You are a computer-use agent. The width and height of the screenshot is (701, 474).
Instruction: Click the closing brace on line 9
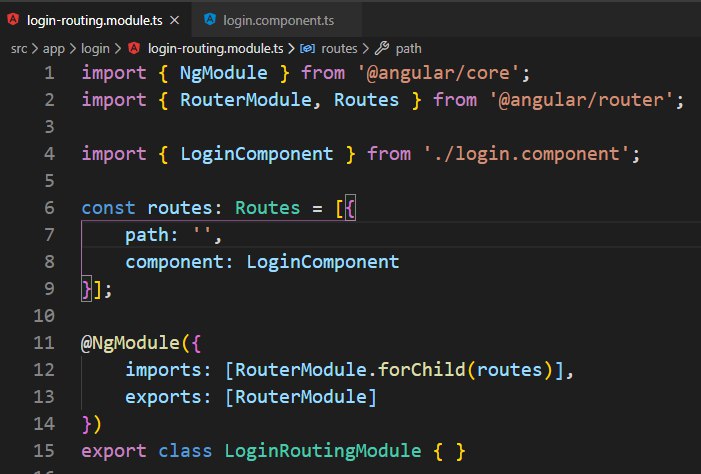click(86, 289)
